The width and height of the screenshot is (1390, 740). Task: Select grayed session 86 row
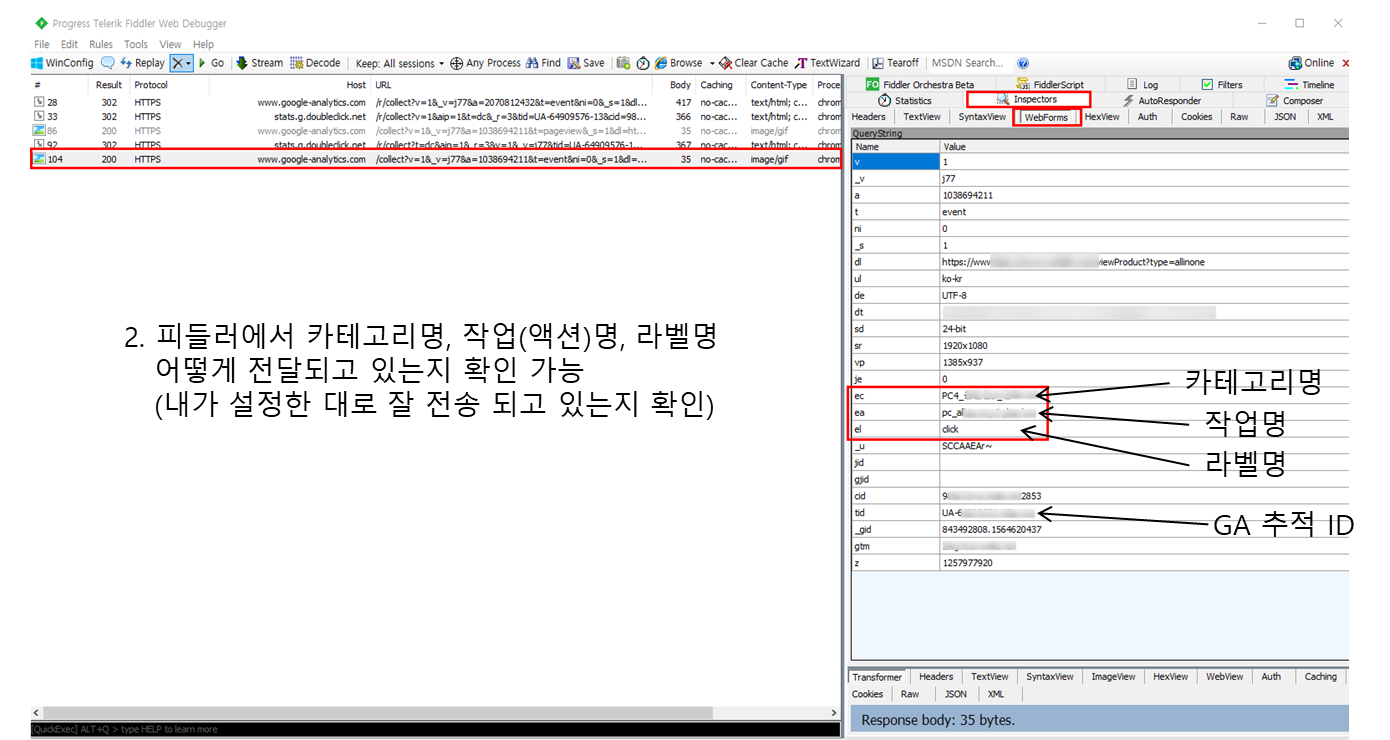(x=435, y=131)
